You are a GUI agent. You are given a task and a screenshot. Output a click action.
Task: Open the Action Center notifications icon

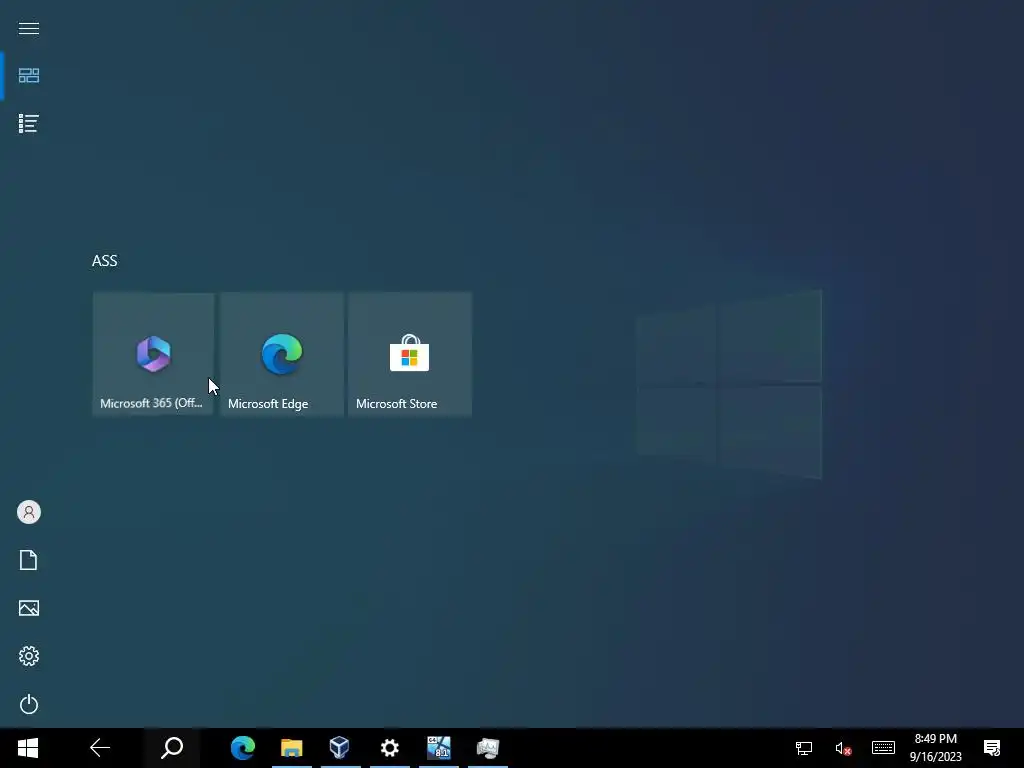click(x=992, y=748)
